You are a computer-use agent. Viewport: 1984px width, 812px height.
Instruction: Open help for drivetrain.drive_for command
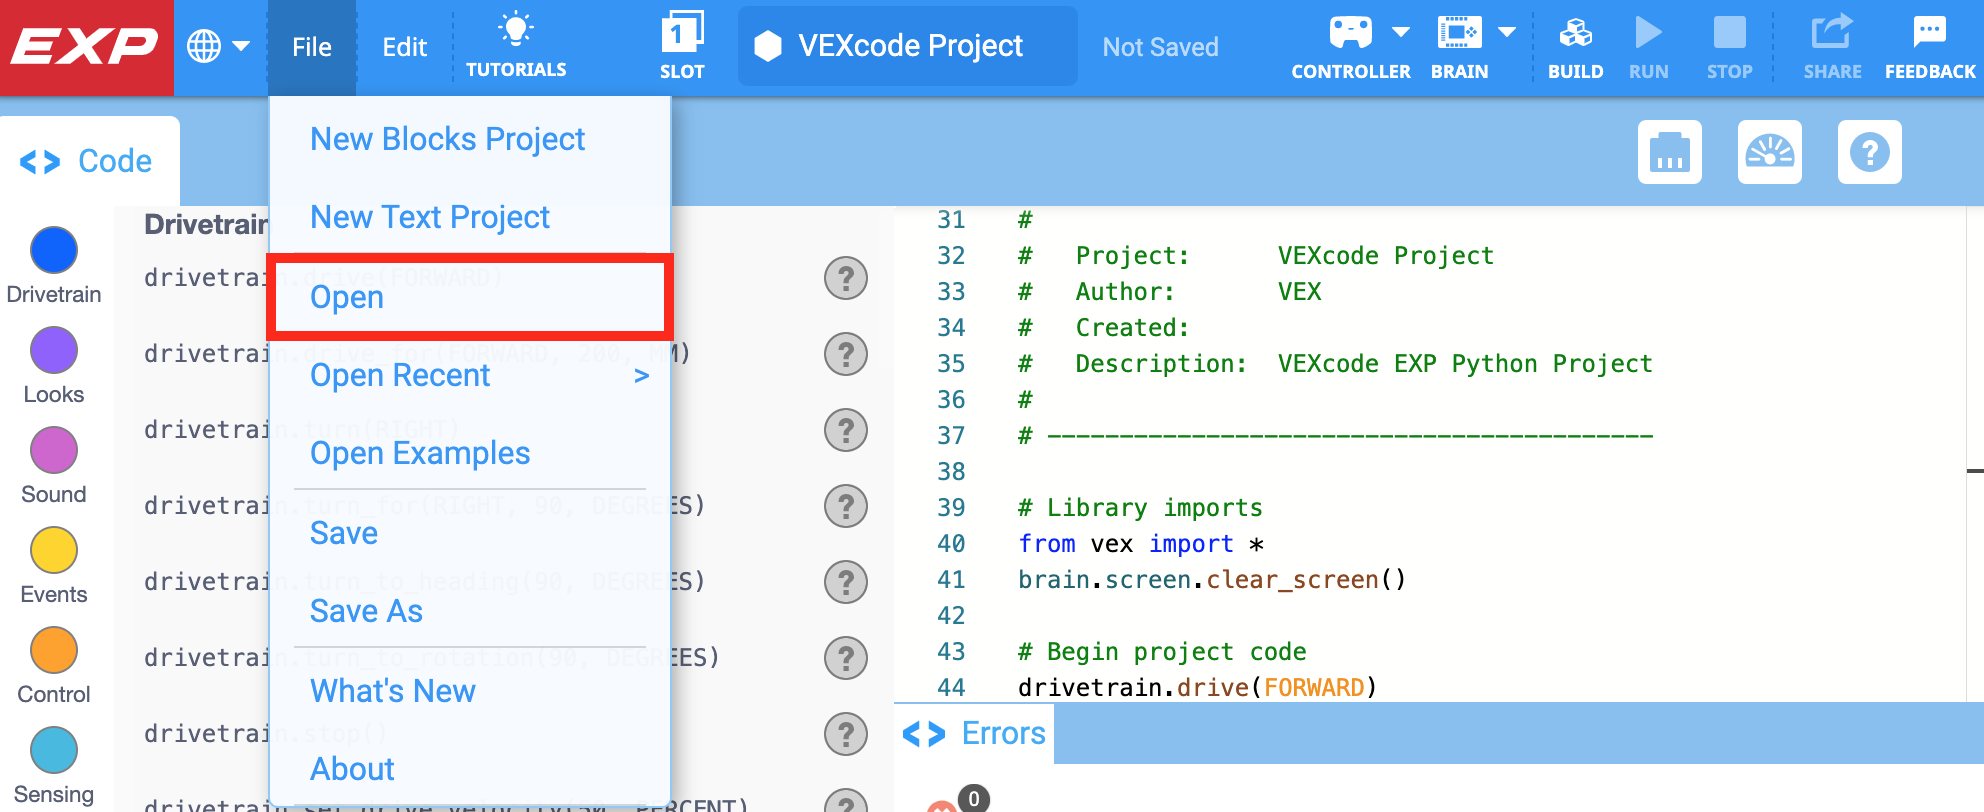846,354
